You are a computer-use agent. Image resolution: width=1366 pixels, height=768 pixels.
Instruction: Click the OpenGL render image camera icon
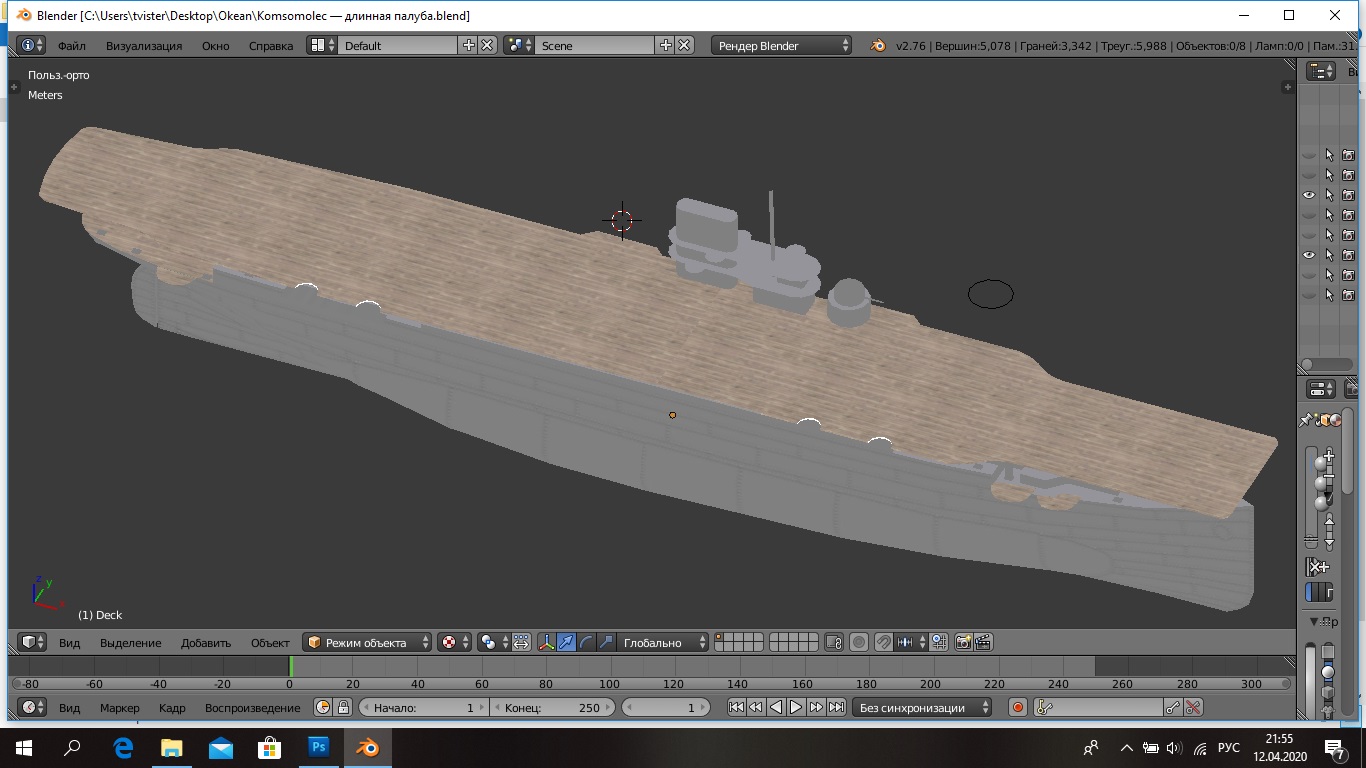963,642
